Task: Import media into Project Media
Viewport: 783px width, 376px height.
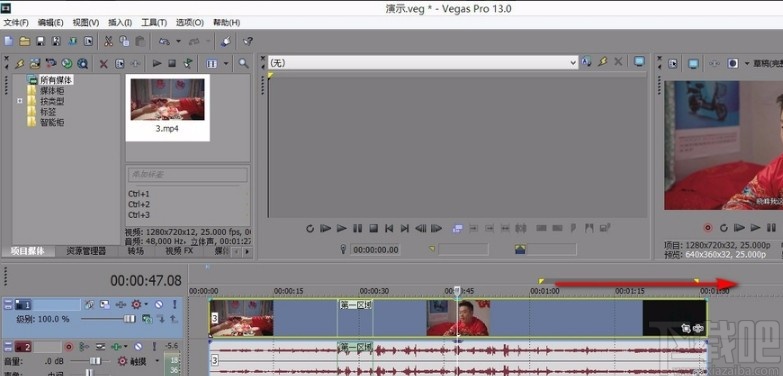Action: (x=35, y=63)
